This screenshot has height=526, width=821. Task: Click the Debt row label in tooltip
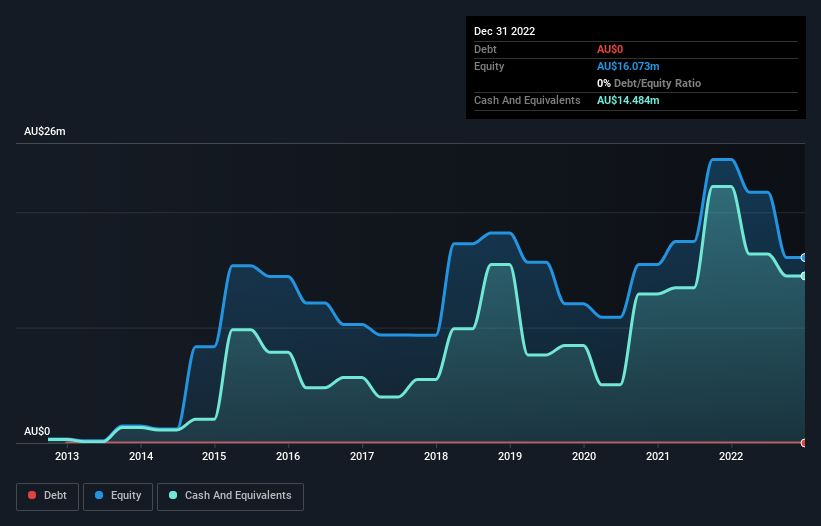pos(485,49)
